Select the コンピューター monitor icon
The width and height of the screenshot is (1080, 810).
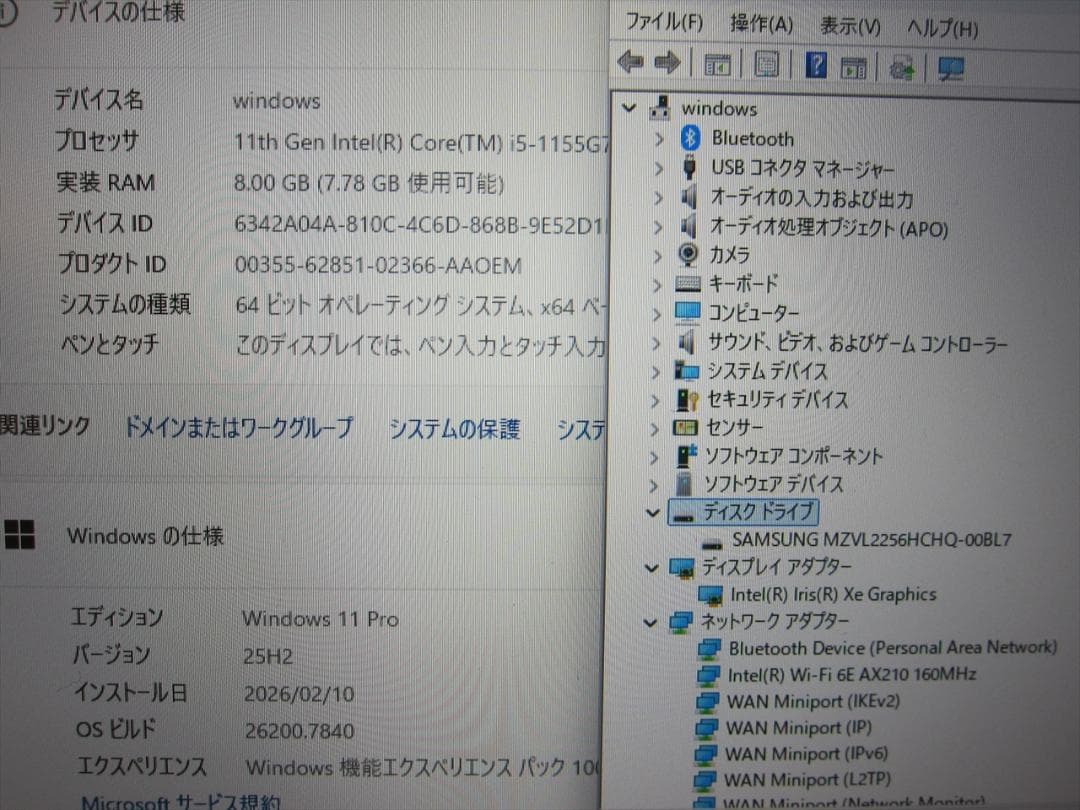(687, 312)
